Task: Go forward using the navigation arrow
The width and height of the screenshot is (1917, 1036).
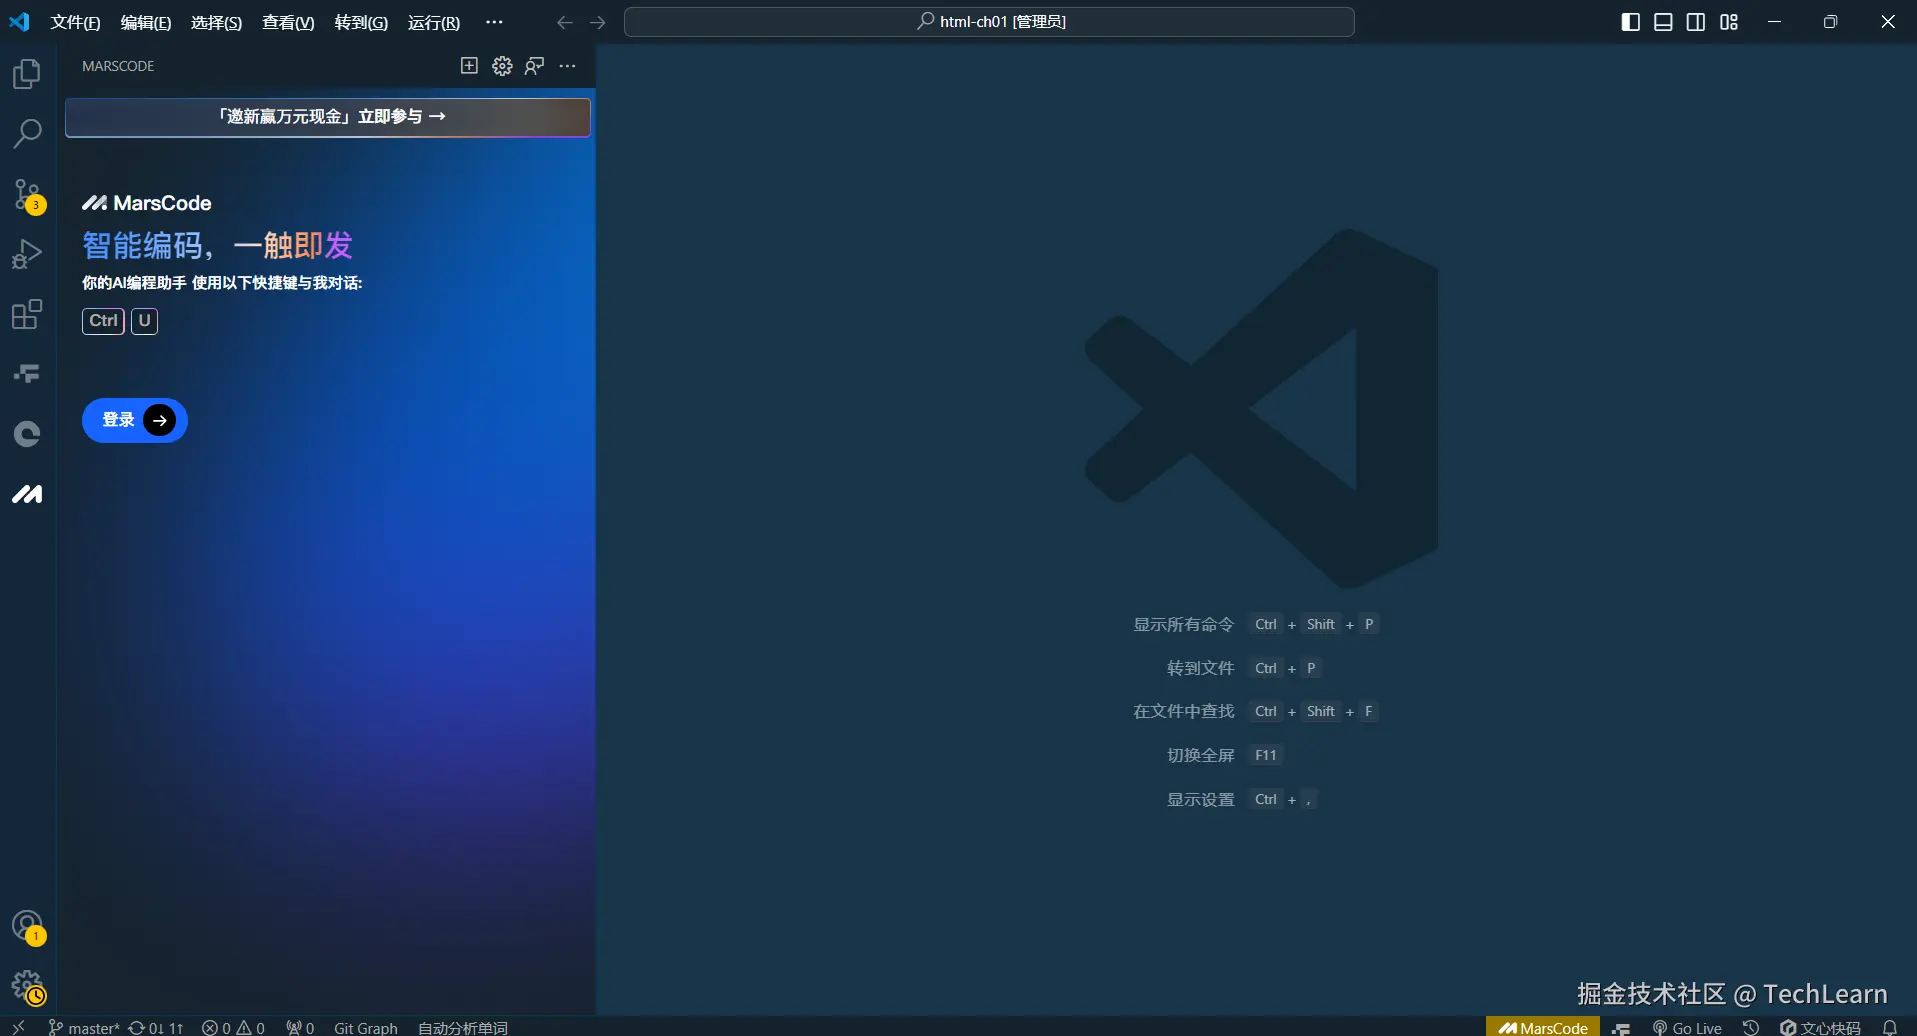Action: [598, 22]
